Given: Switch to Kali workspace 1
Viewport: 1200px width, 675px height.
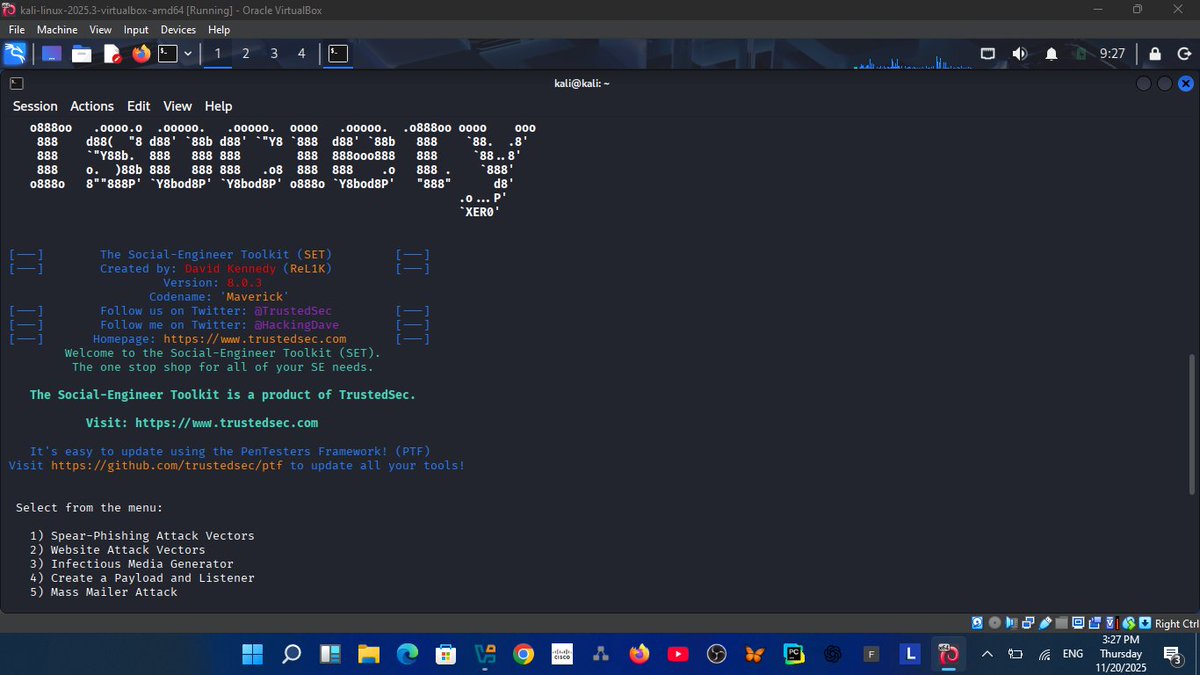Looking at the screenshot, I should pyautogui.click(x=218, y=54).
